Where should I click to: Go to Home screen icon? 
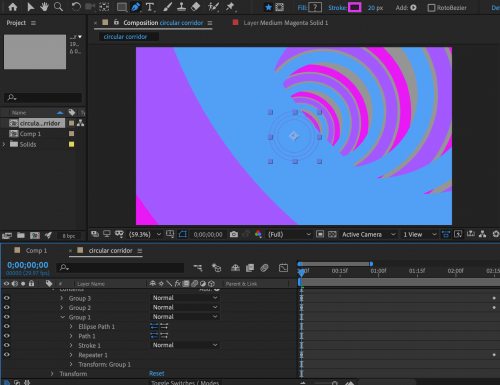[x=13, y=7]
